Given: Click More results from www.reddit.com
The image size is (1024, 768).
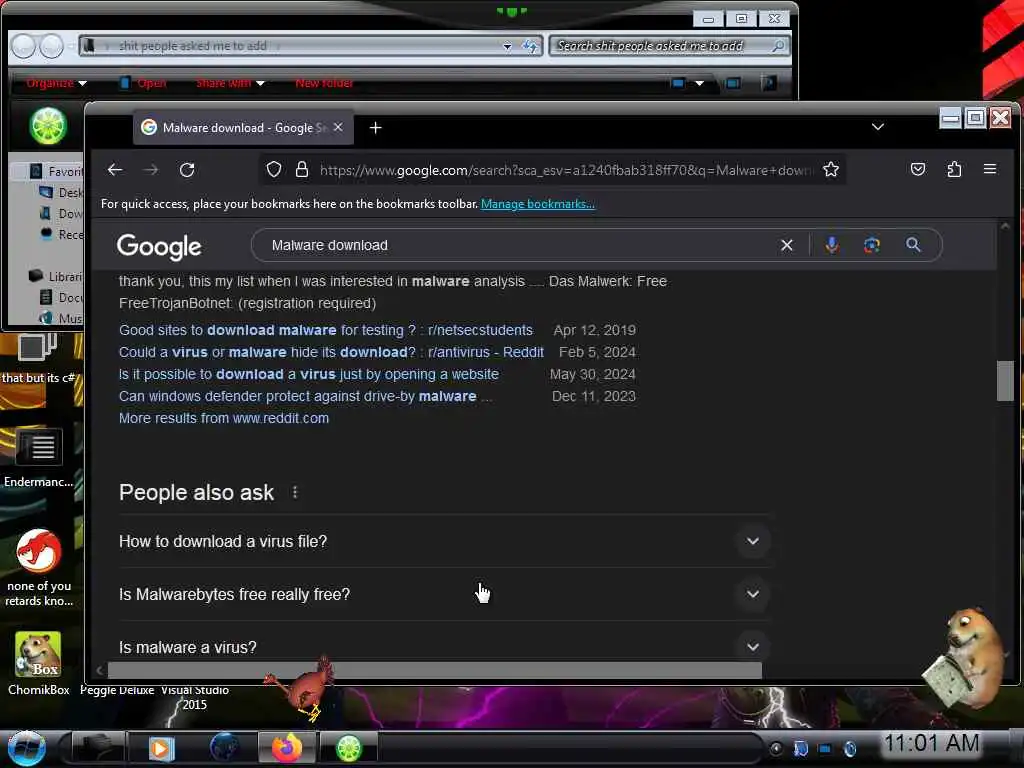Looking at the screenshot, I should [x=223, y=418].
